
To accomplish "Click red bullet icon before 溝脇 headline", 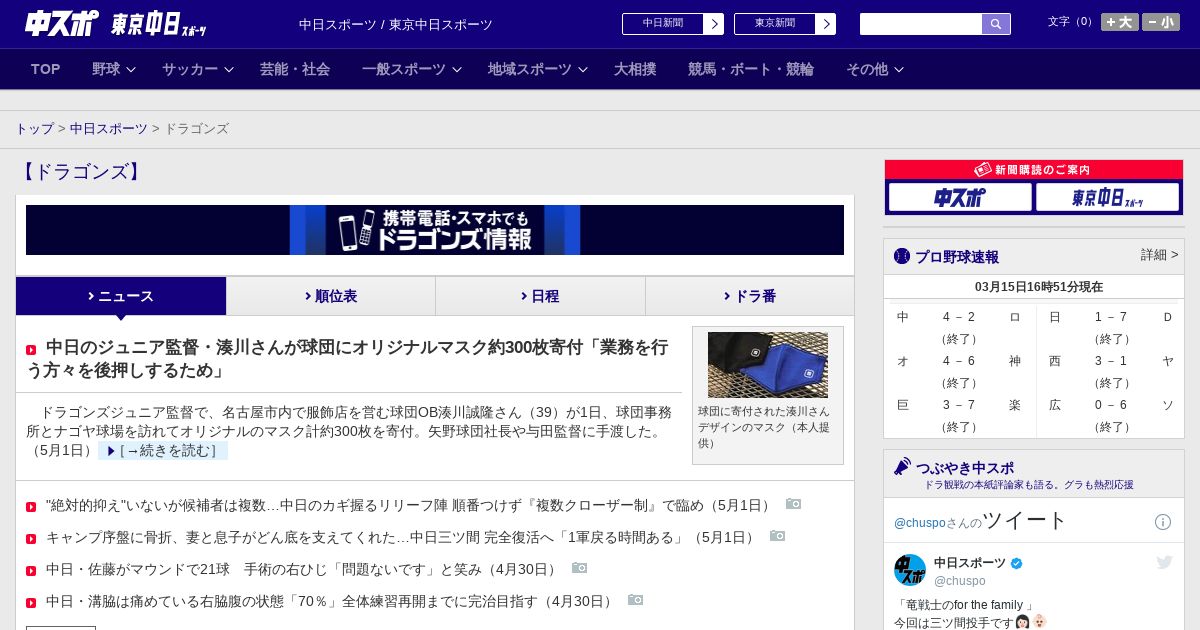I will (x=31, y=603).
